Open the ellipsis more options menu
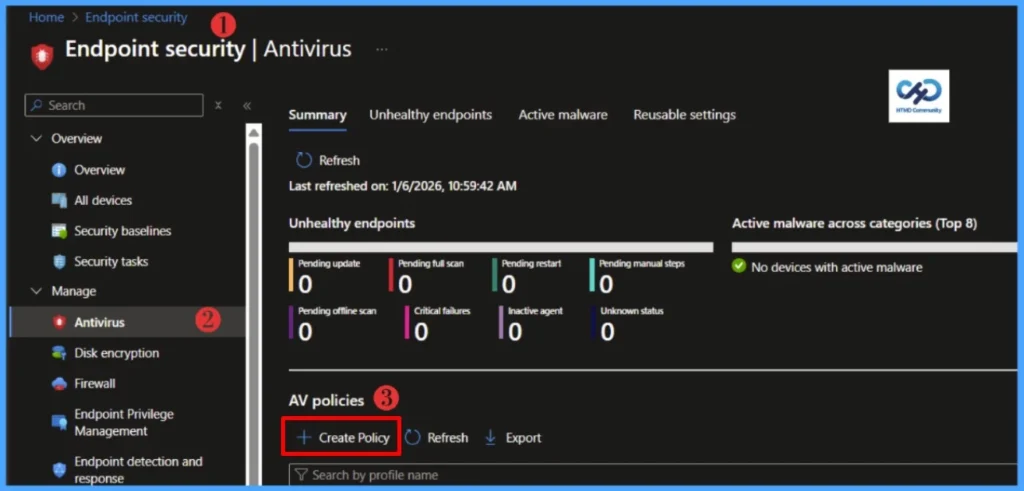1024x491 pixels. click(x=382, y=50)
